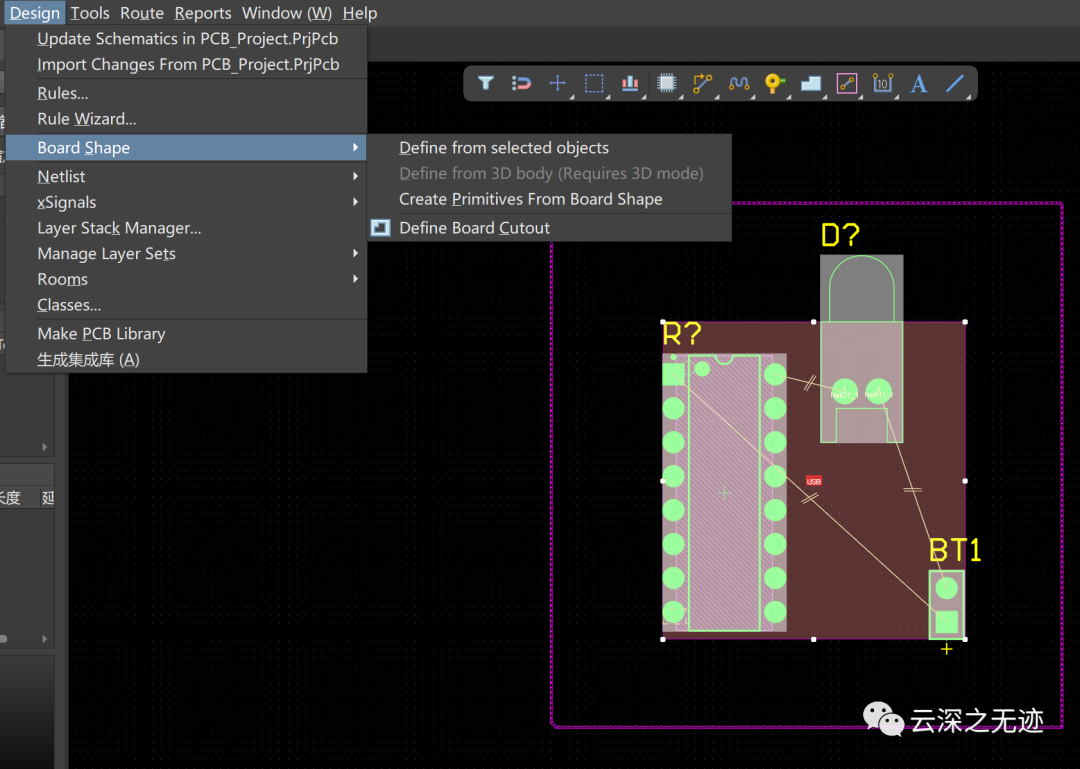Select the move objects cross icon
This screenshot has height=769, width=1080.
[x=557, y=83]
